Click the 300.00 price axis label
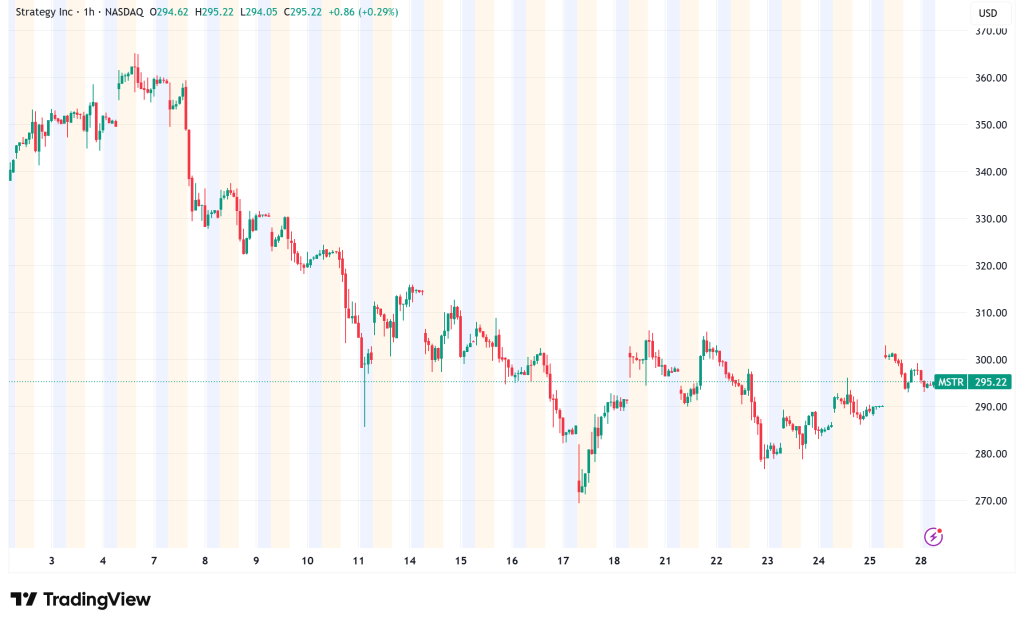The image size is (1024, 626). (x=990, y=360)
